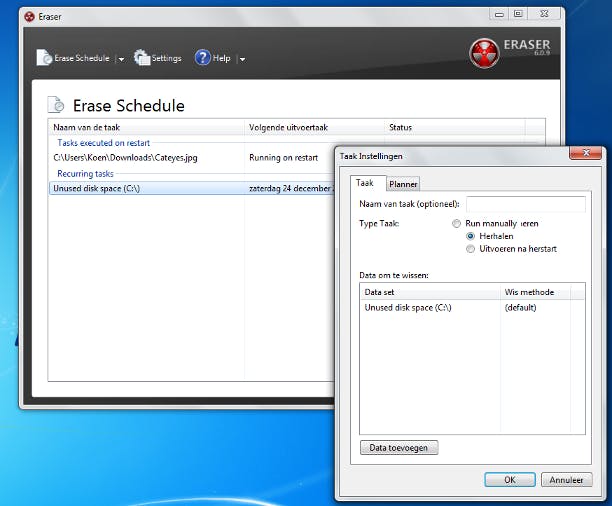Click the Wis methode column header

click(536, 292)
